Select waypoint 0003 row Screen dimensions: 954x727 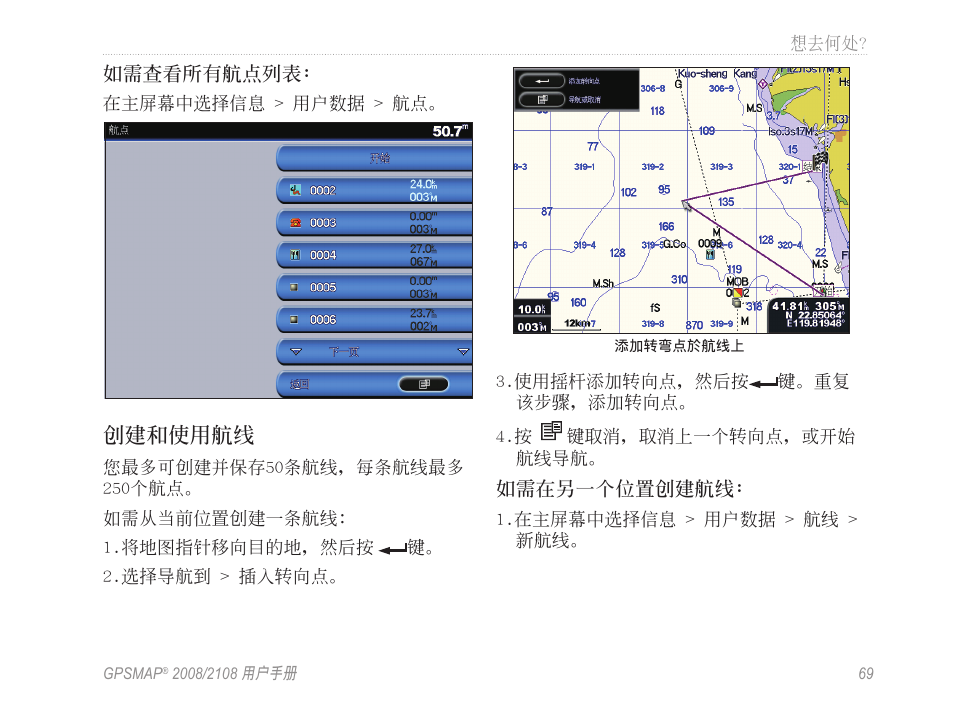point(374,223)
